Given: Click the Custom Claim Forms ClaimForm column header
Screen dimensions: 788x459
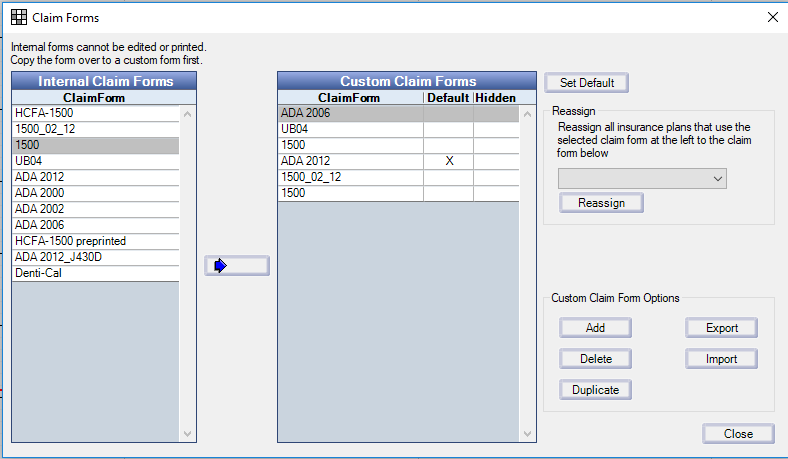Looking at the screenshot, I should click(349, 98).
